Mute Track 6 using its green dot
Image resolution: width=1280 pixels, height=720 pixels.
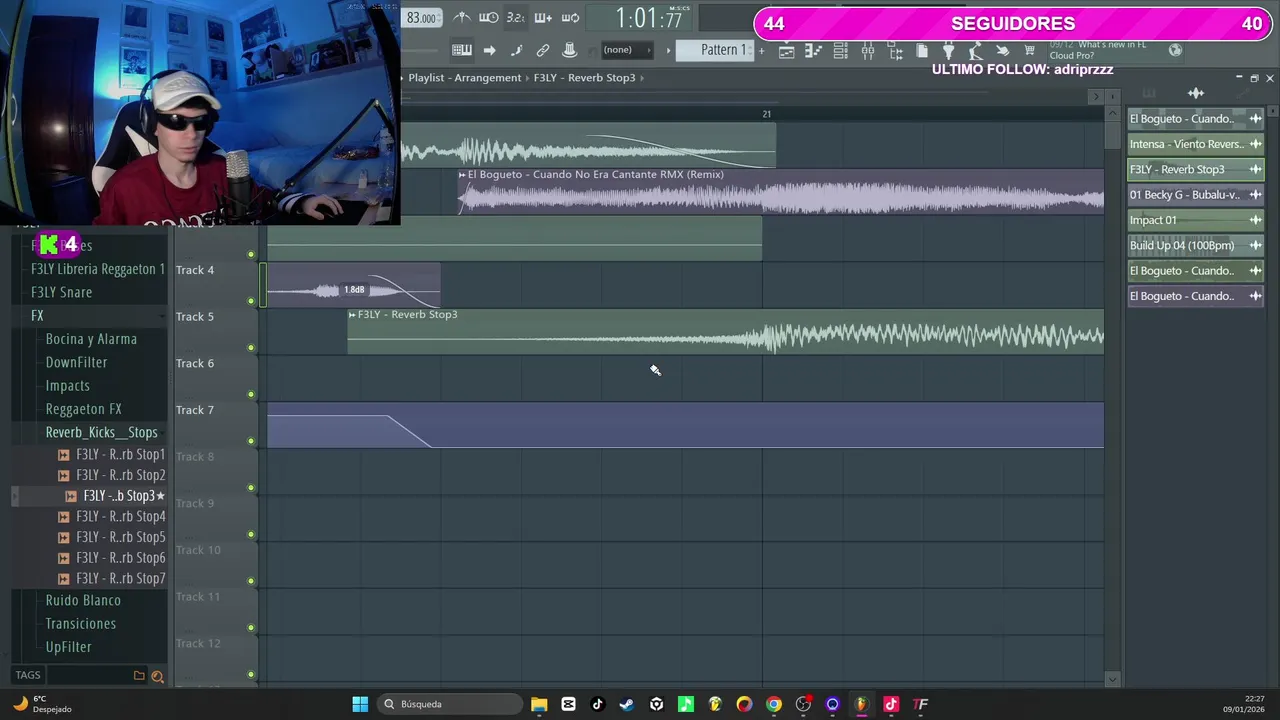(x=251, y=394)
